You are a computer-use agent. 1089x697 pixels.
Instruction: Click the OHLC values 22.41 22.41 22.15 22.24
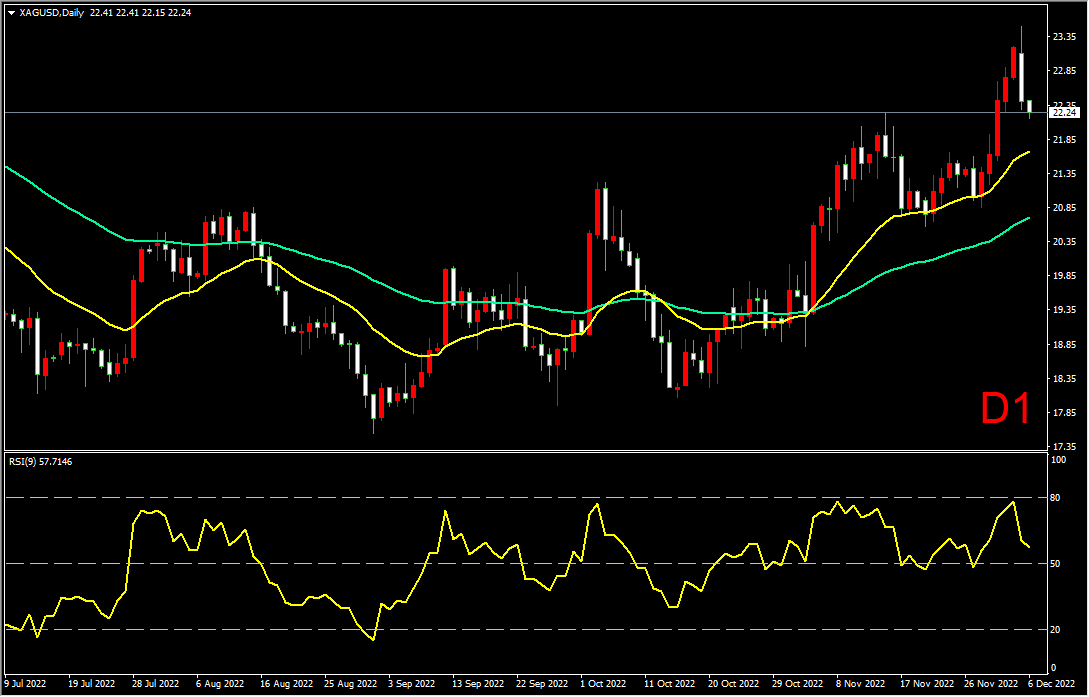point(139,12)
